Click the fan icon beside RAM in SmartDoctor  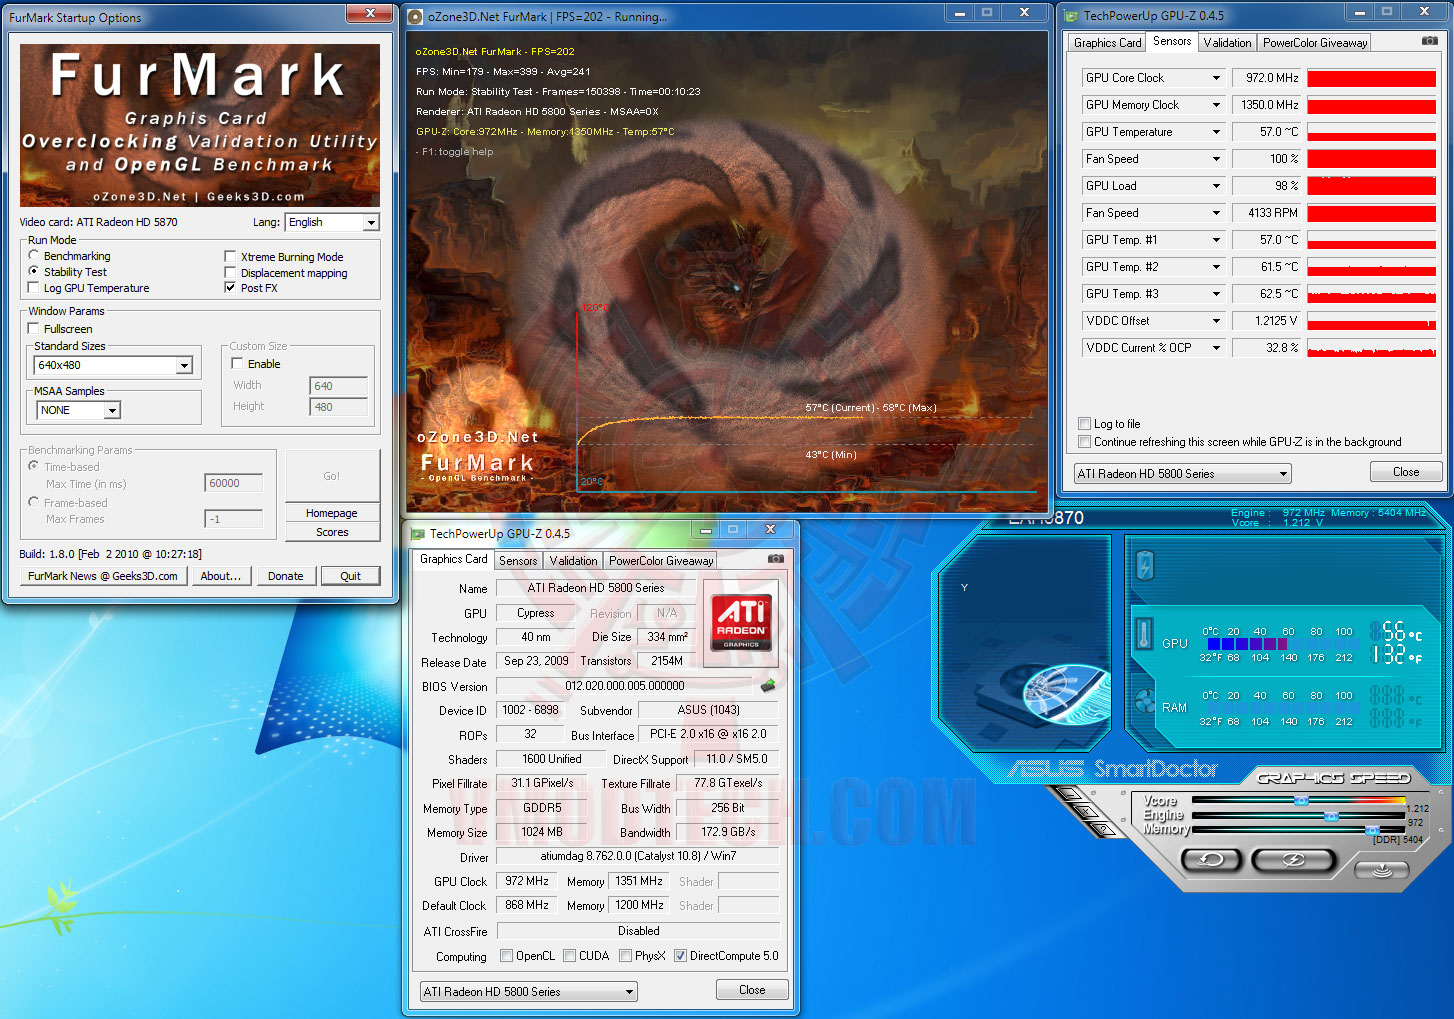[1145, 699]
